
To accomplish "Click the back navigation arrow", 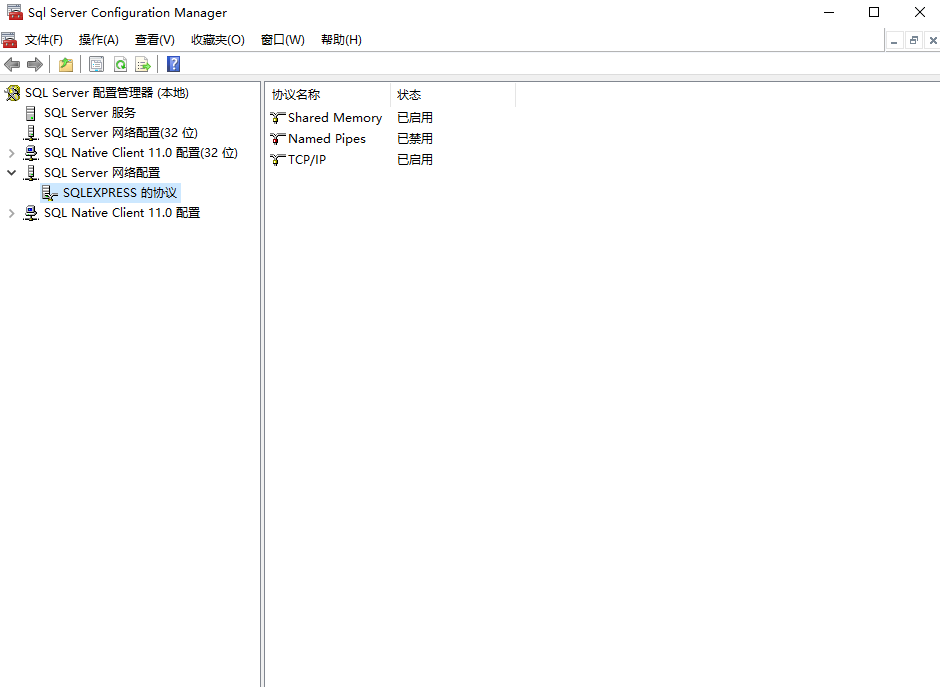I will (12, 64).
